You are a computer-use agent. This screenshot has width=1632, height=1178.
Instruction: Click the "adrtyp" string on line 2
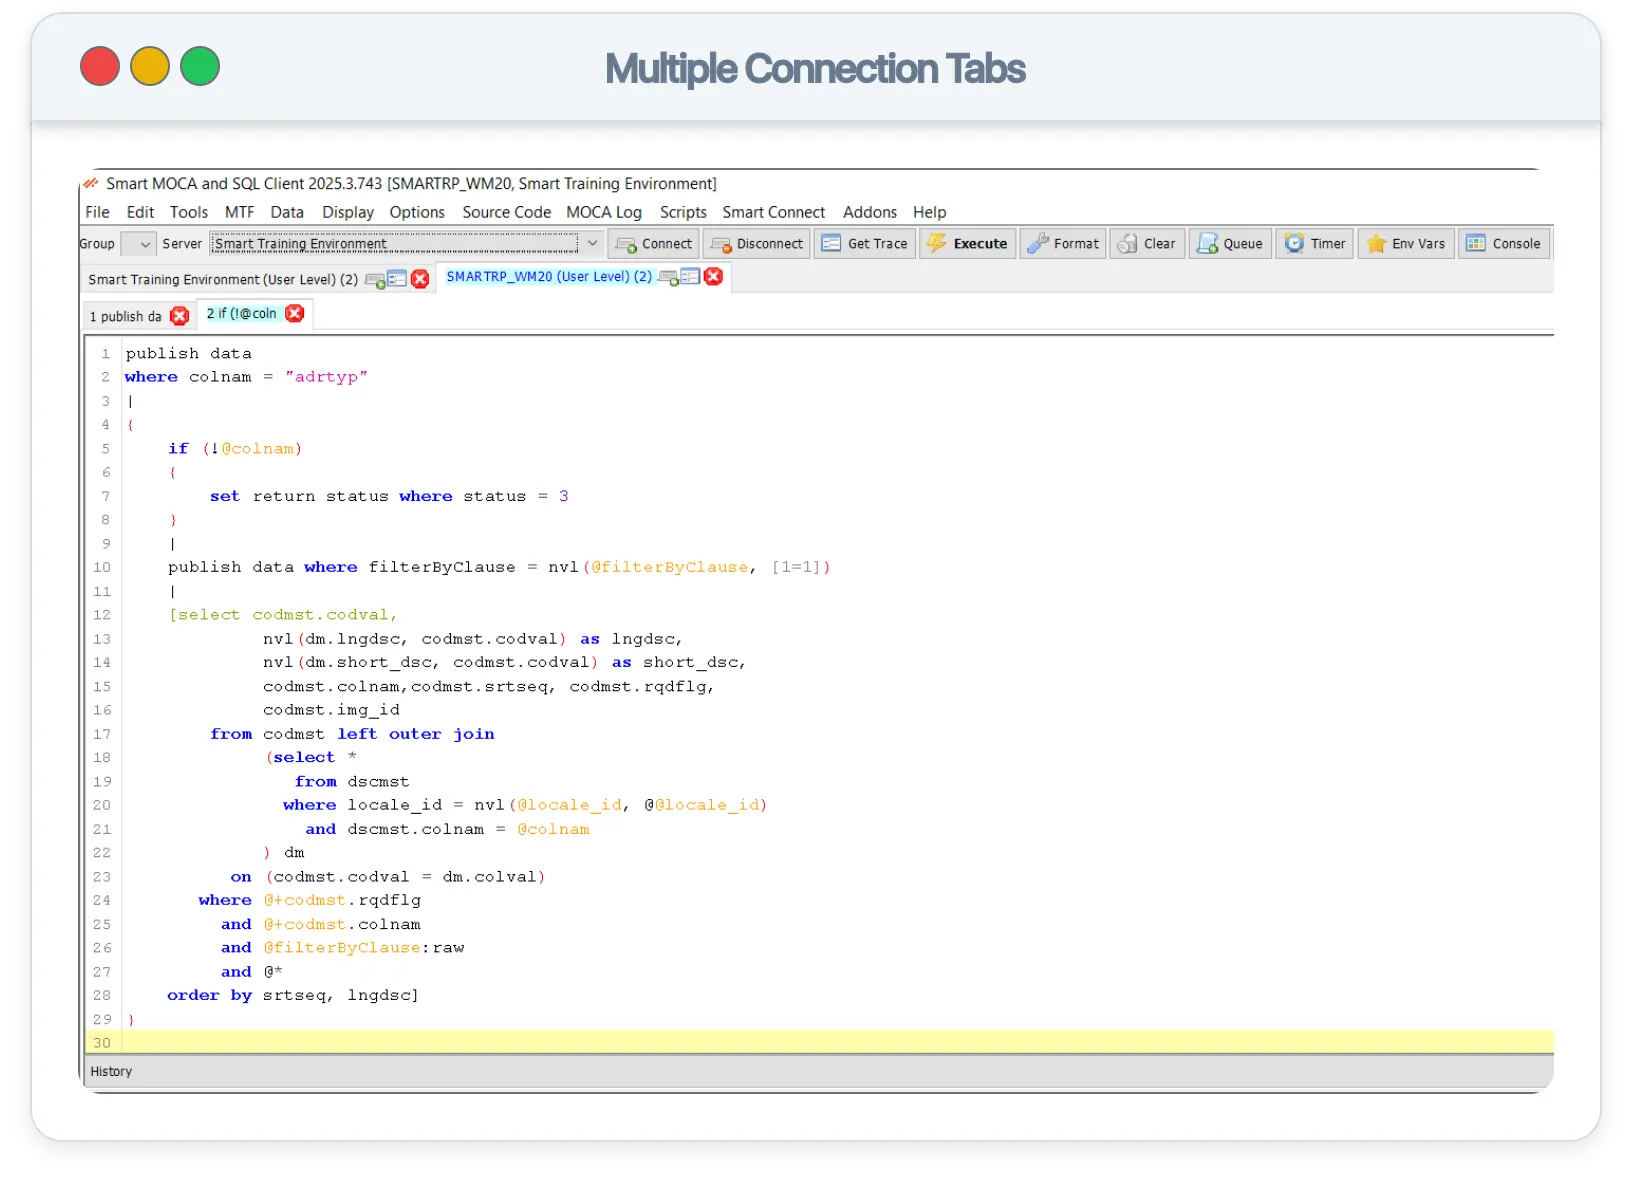point(326,376)
